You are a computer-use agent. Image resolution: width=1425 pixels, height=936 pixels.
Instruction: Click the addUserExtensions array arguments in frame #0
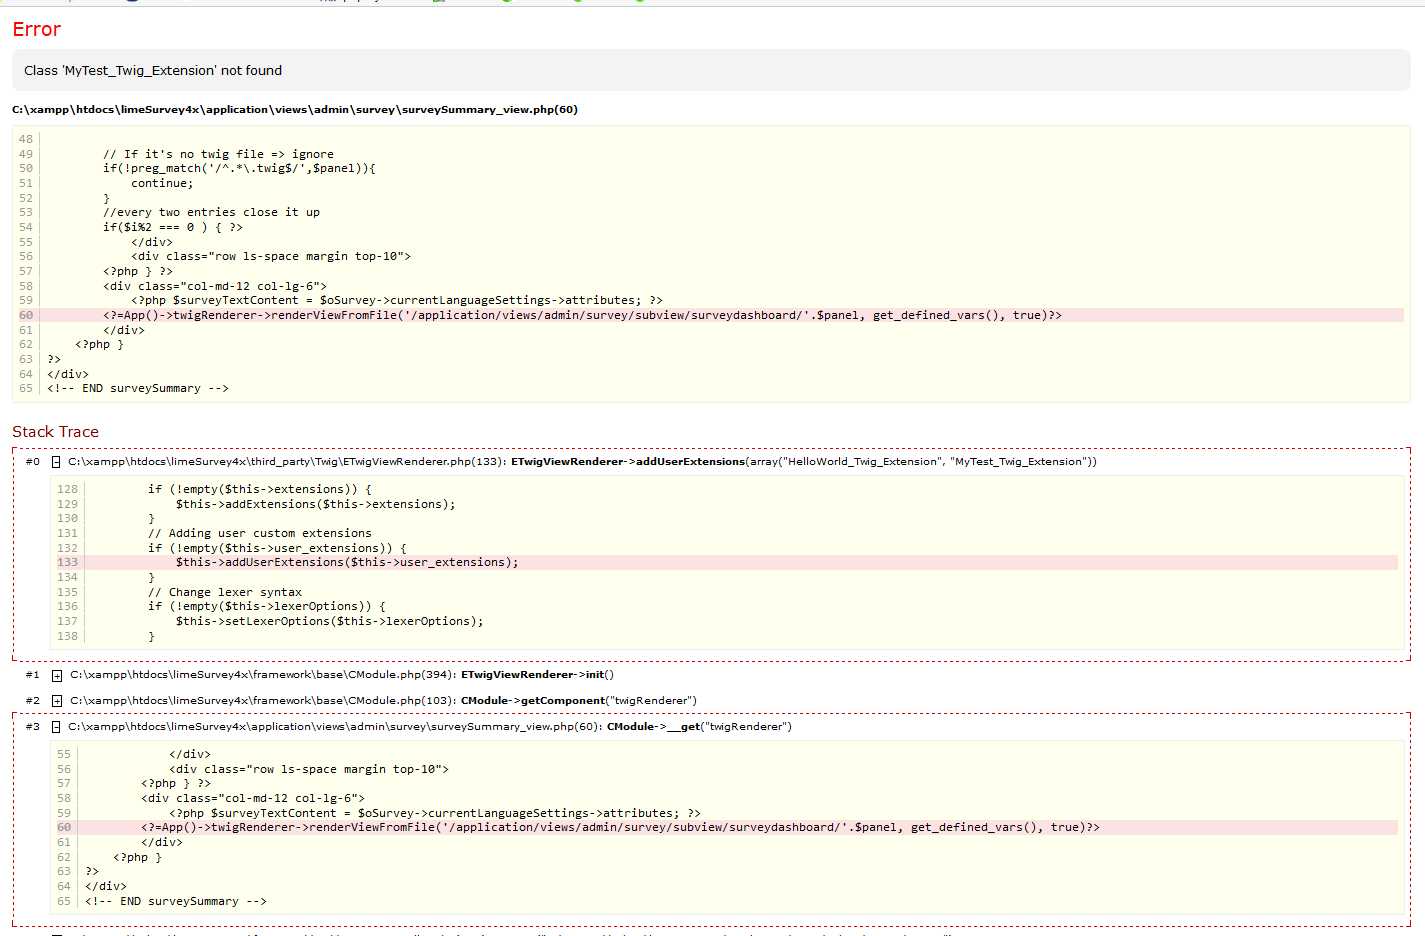(920, 462)
